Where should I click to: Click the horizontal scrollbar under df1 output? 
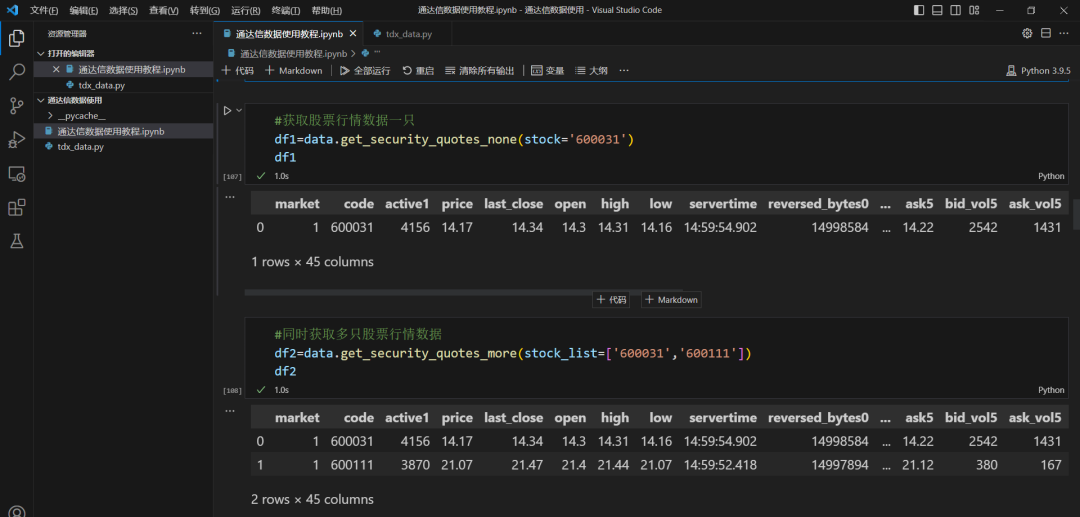point(464,292)
